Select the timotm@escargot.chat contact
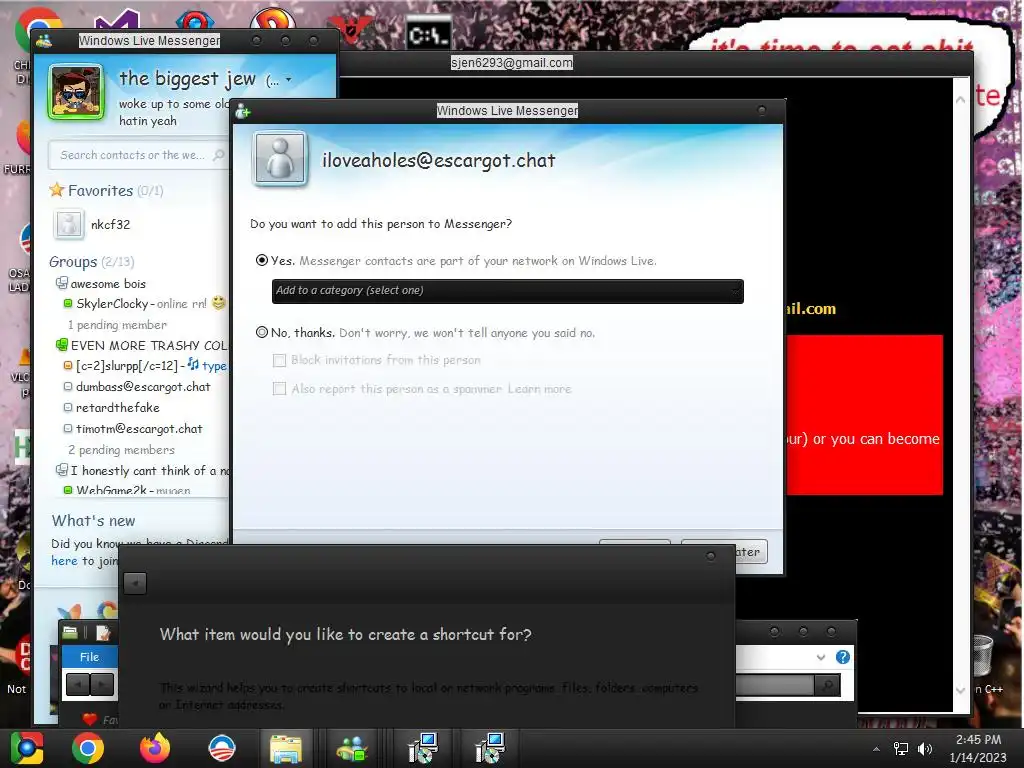The width and height of the screenshot is (1024, 768). pos(139,428)
